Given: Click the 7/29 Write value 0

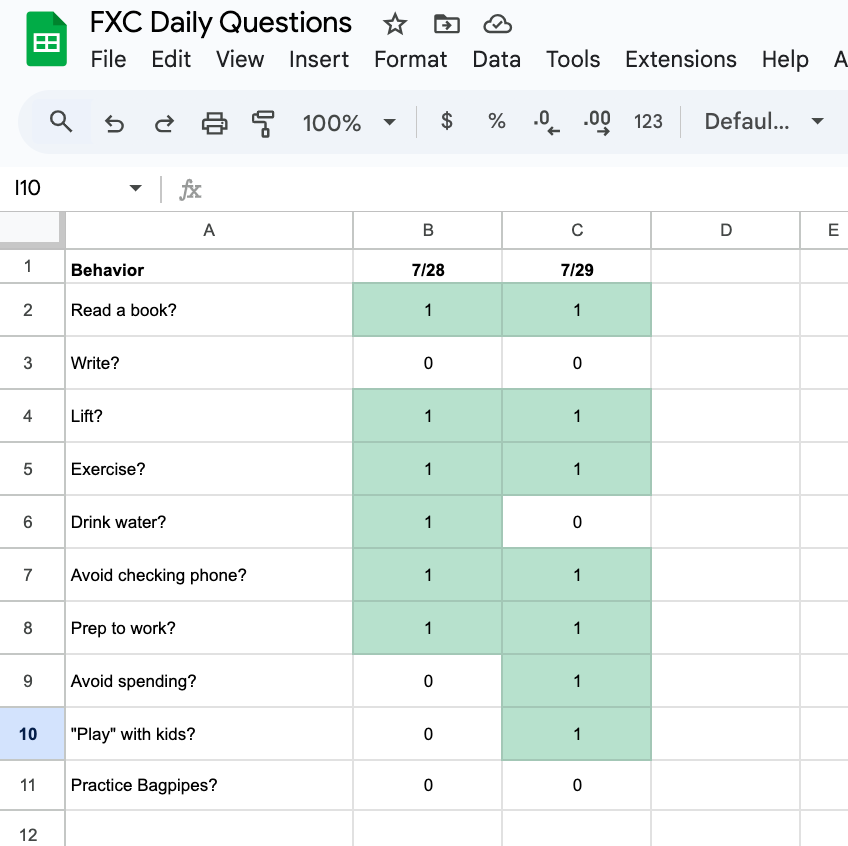Looking at the screenshot, I should click(x=577, y=363).
